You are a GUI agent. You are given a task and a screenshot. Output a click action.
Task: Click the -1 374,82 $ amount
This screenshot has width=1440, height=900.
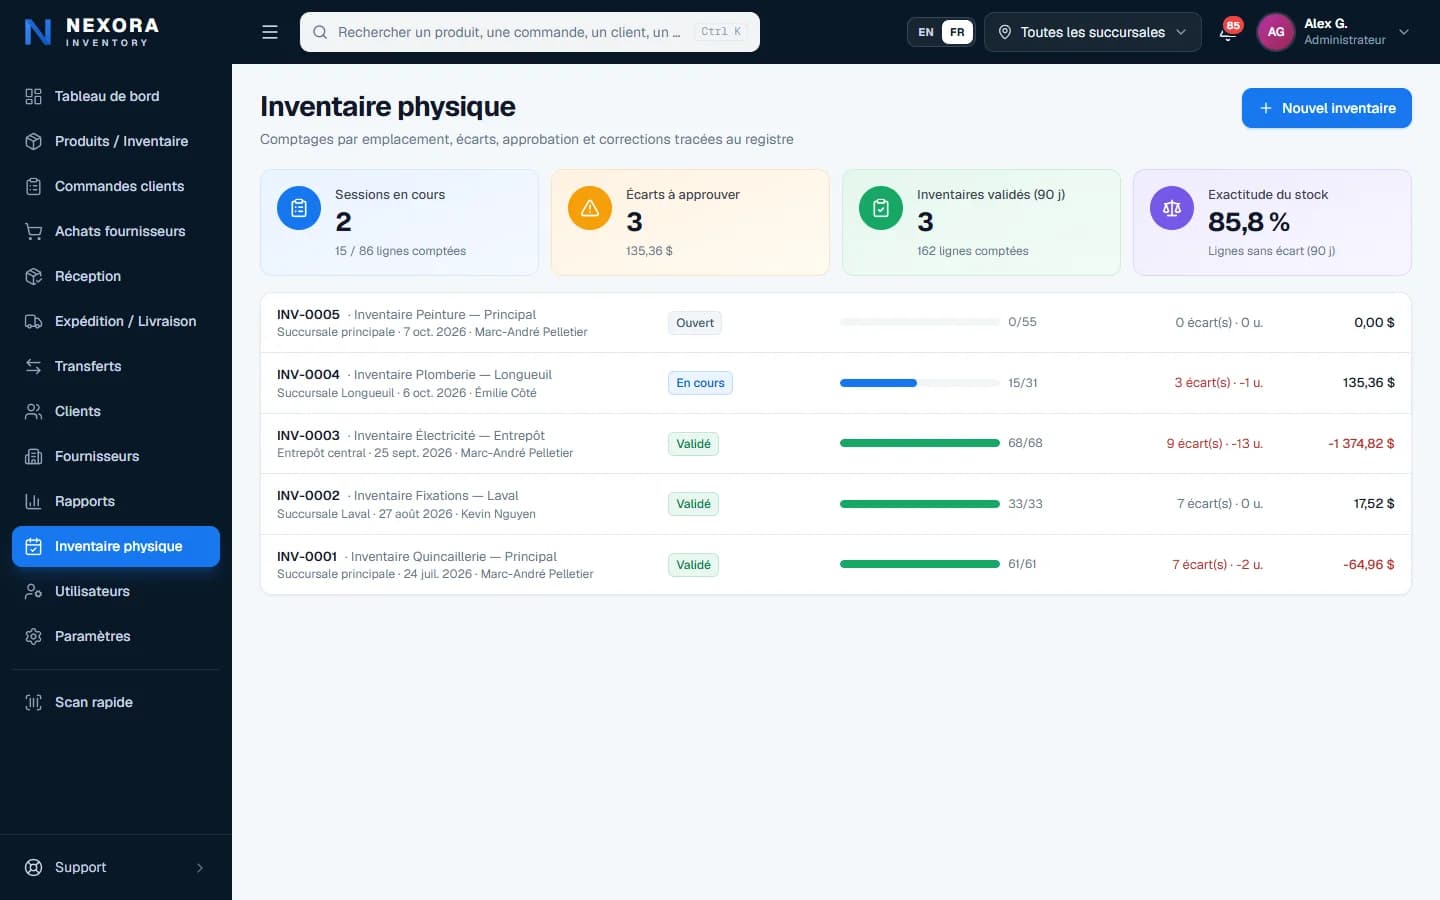coord(1361,443)
